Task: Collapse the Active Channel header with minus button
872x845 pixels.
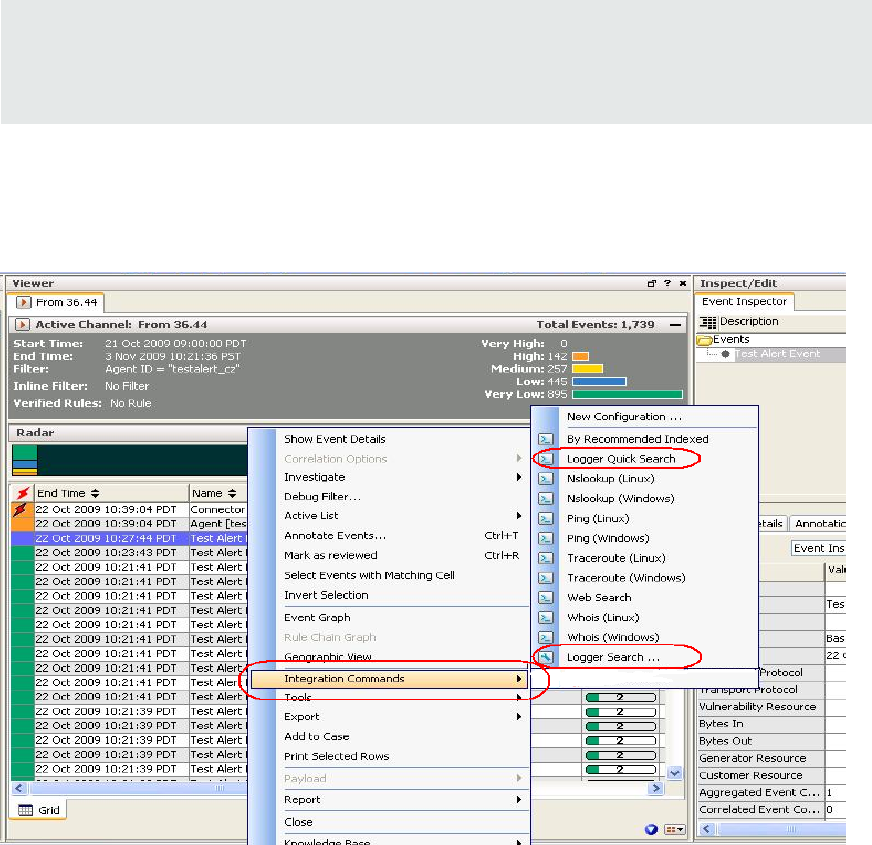Action: [675, 324]
